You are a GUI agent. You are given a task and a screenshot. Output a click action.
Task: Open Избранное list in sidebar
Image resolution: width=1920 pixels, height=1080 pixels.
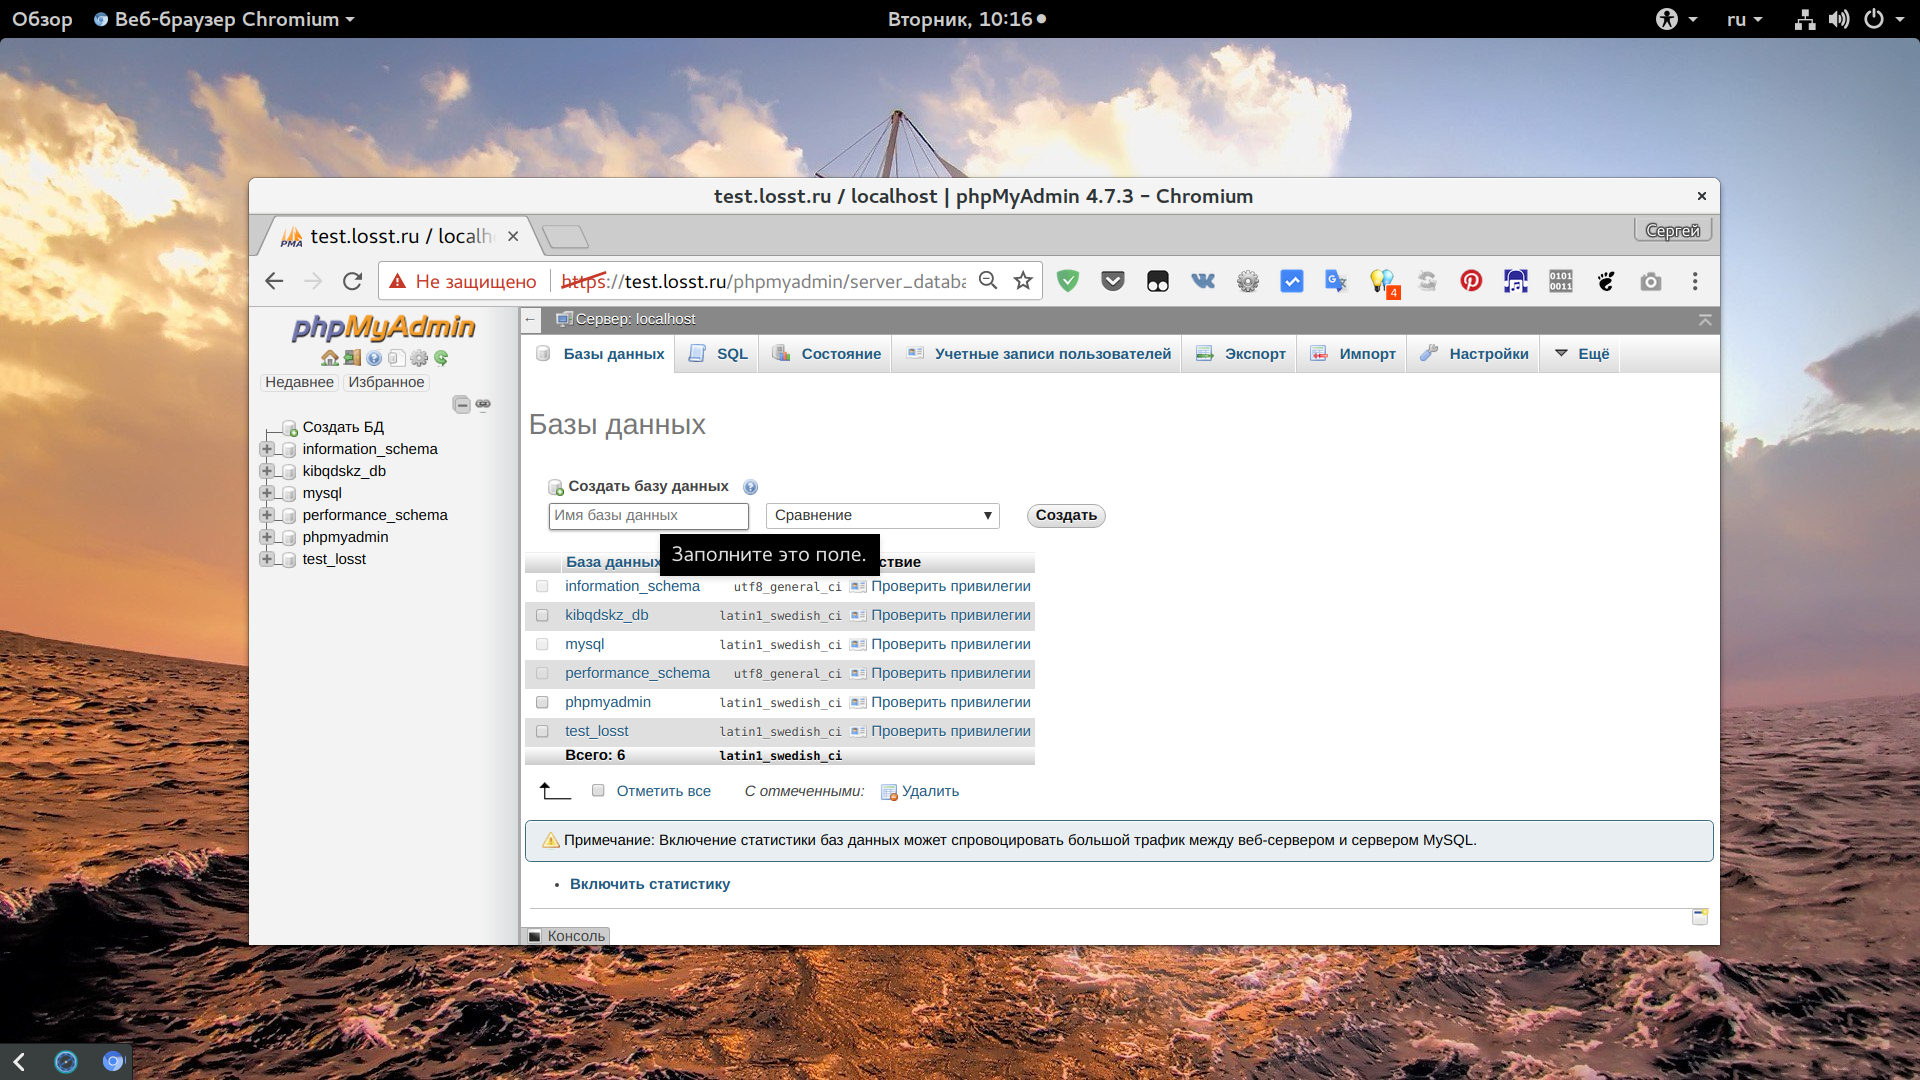tap(386, 382)
